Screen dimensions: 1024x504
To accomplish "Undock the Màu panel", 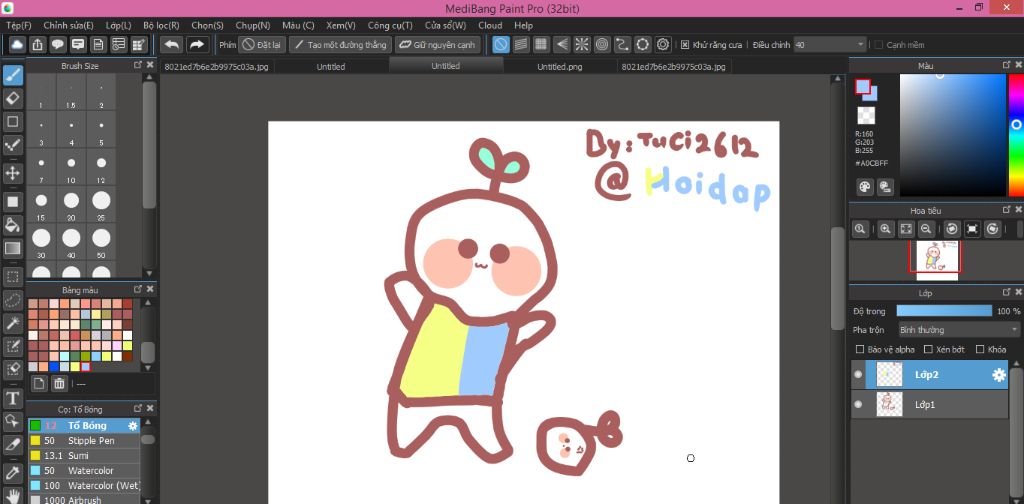I will (1006, 65).
